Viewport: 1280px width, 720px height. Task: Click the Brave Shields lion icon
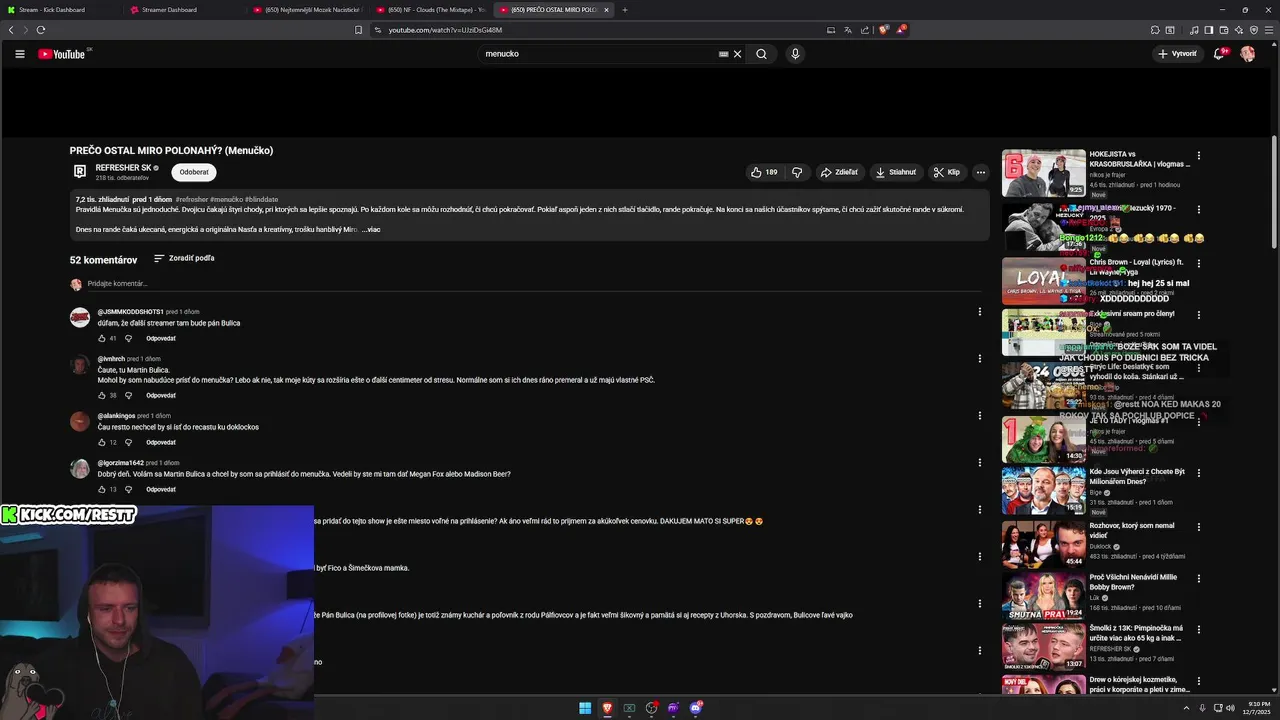(x=883, y=30)
